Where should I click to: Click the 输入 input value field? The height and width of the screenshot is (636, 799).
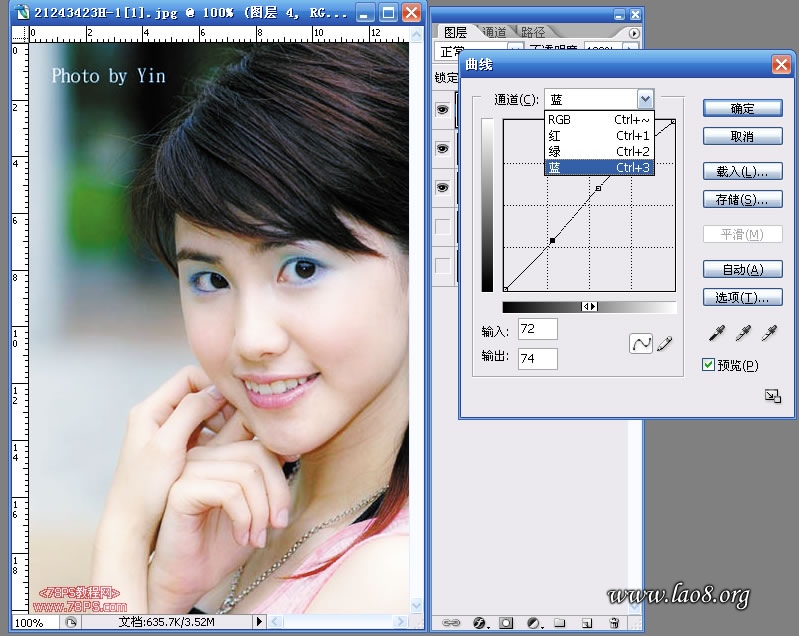[538, 329]
